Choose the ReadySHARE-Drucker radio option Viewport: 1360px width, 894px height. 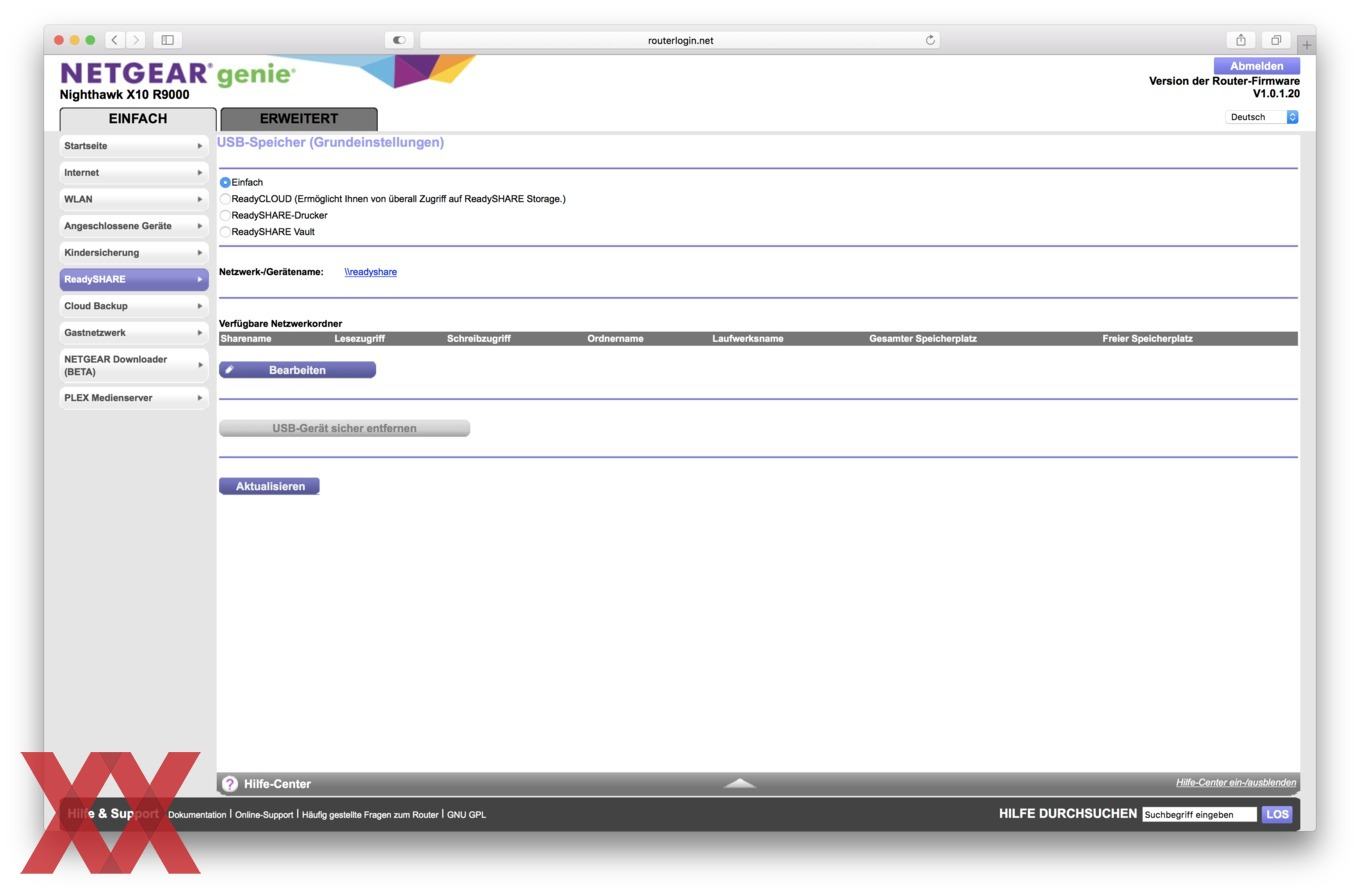tap(225, 215)
